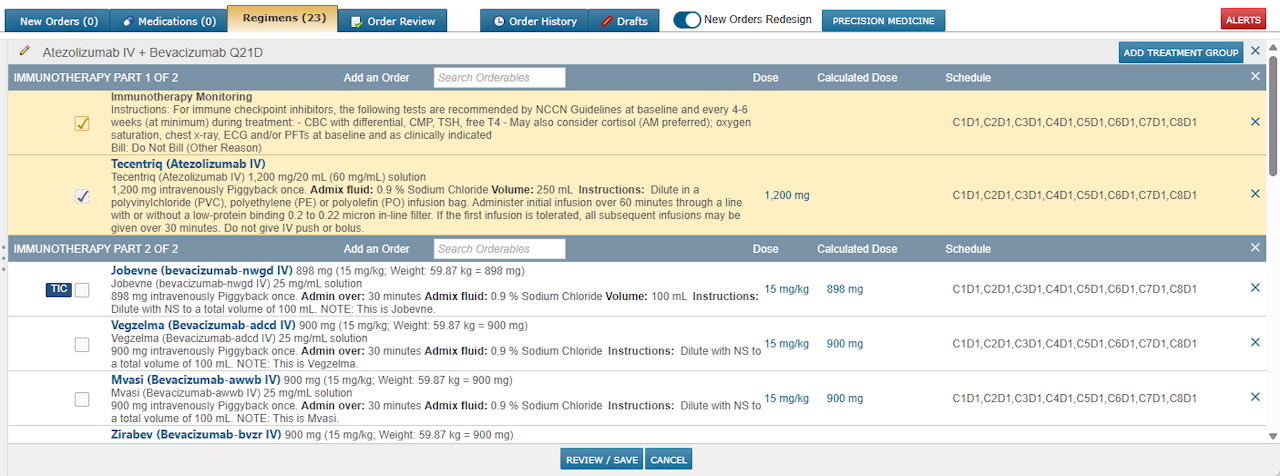Delete the Tecentriq order row

point(1255,194)
